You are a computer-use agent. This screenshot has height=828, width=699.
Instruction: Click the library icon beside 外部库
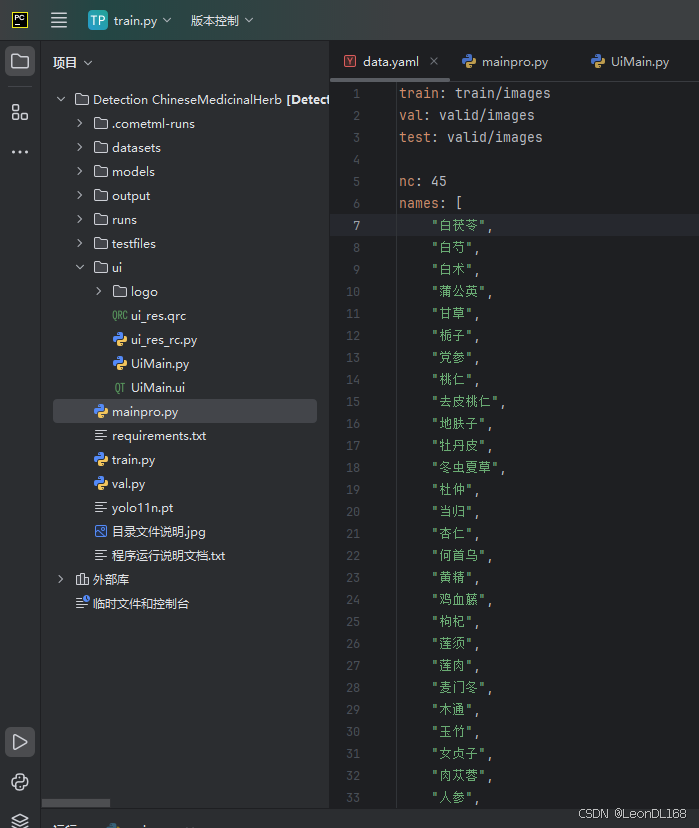pyautogui.click(x=82, y=579)
